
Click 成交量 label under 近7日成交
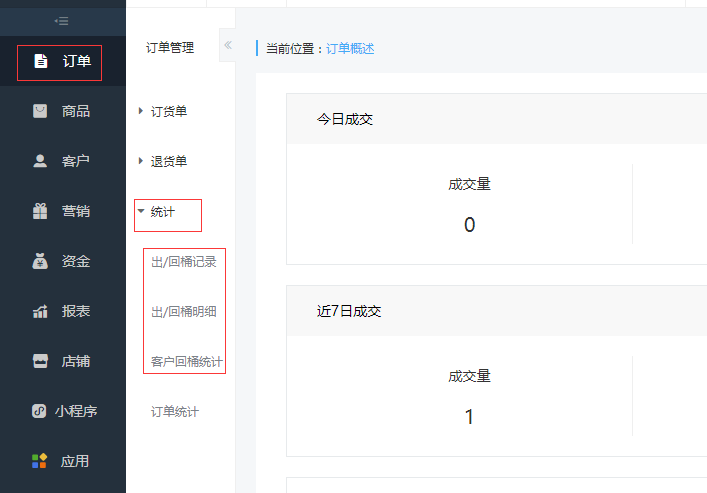click(x=469, y=376)
